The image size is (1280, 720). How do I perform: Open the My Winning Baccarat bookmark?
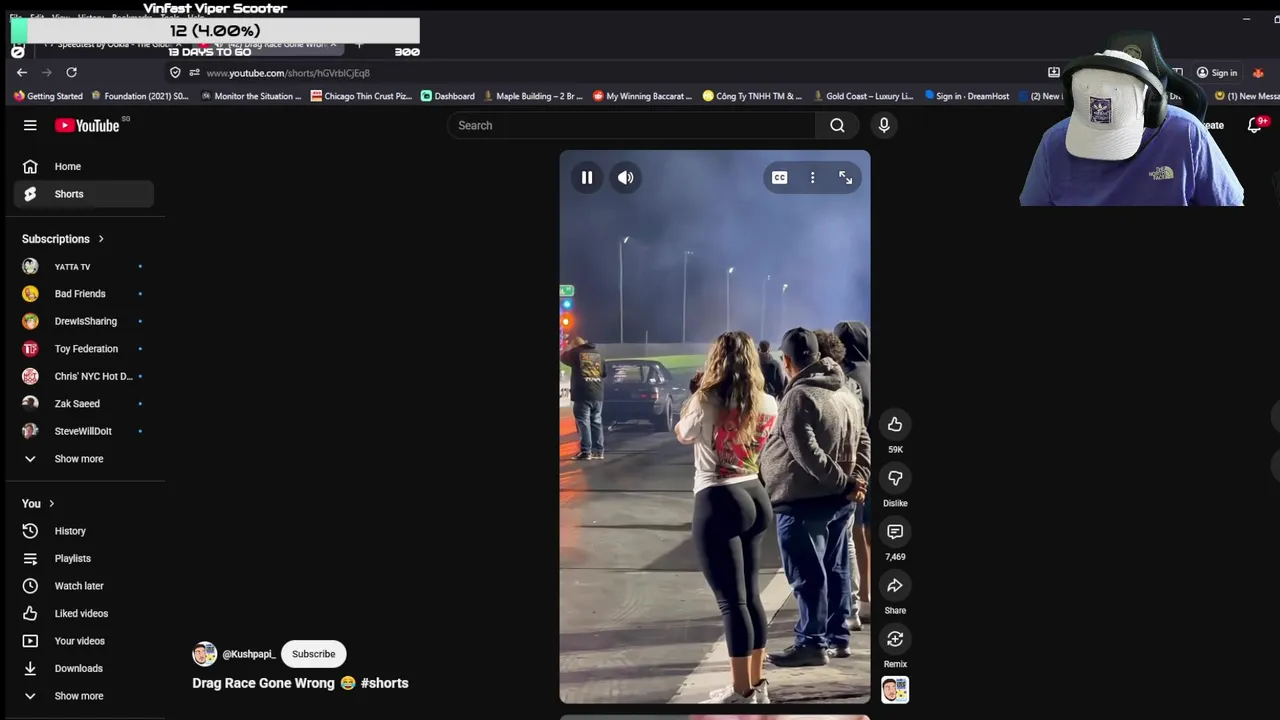pyautogui.click(x=642, y=96)
